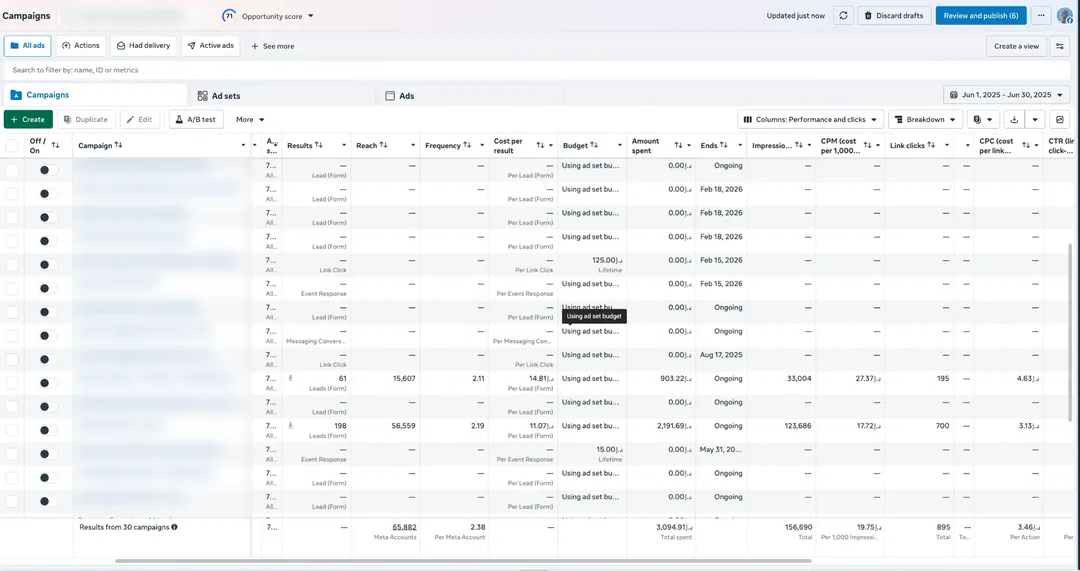Image resolution: width=1080 pixels, height=571 pixels.
Task: Sort by CPC cost per link arrows
Action: pyautogui.click(x=1026, y=145)
